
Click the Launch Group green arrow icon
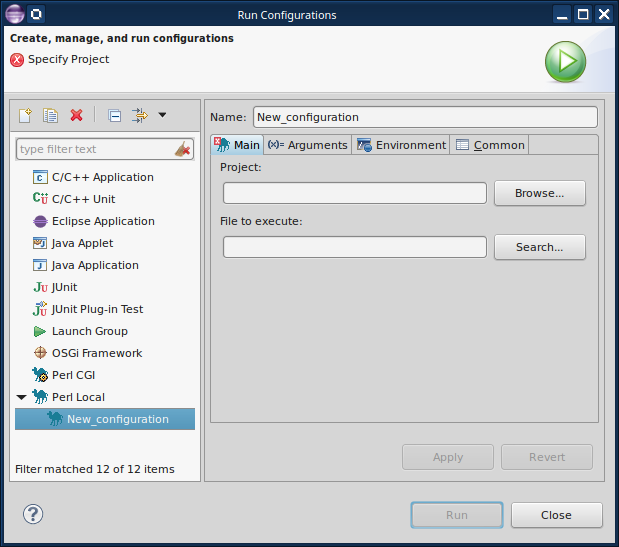[x=40, y=331]
